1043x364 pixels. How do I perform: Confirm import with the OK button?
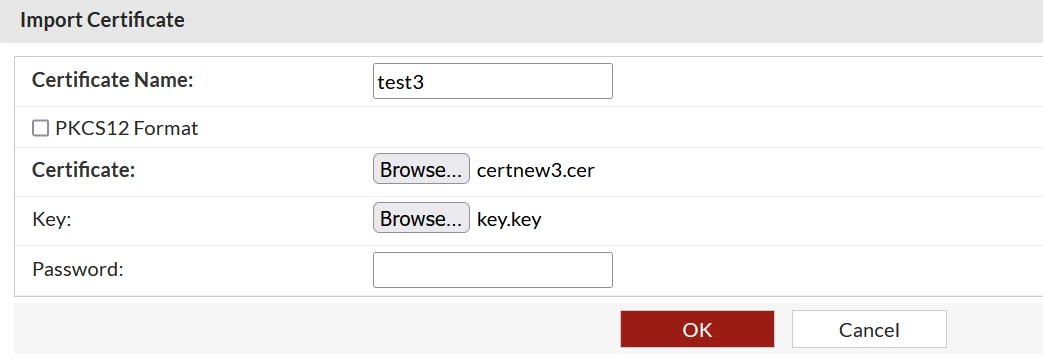pyautogui.click(x=697, y=329)
